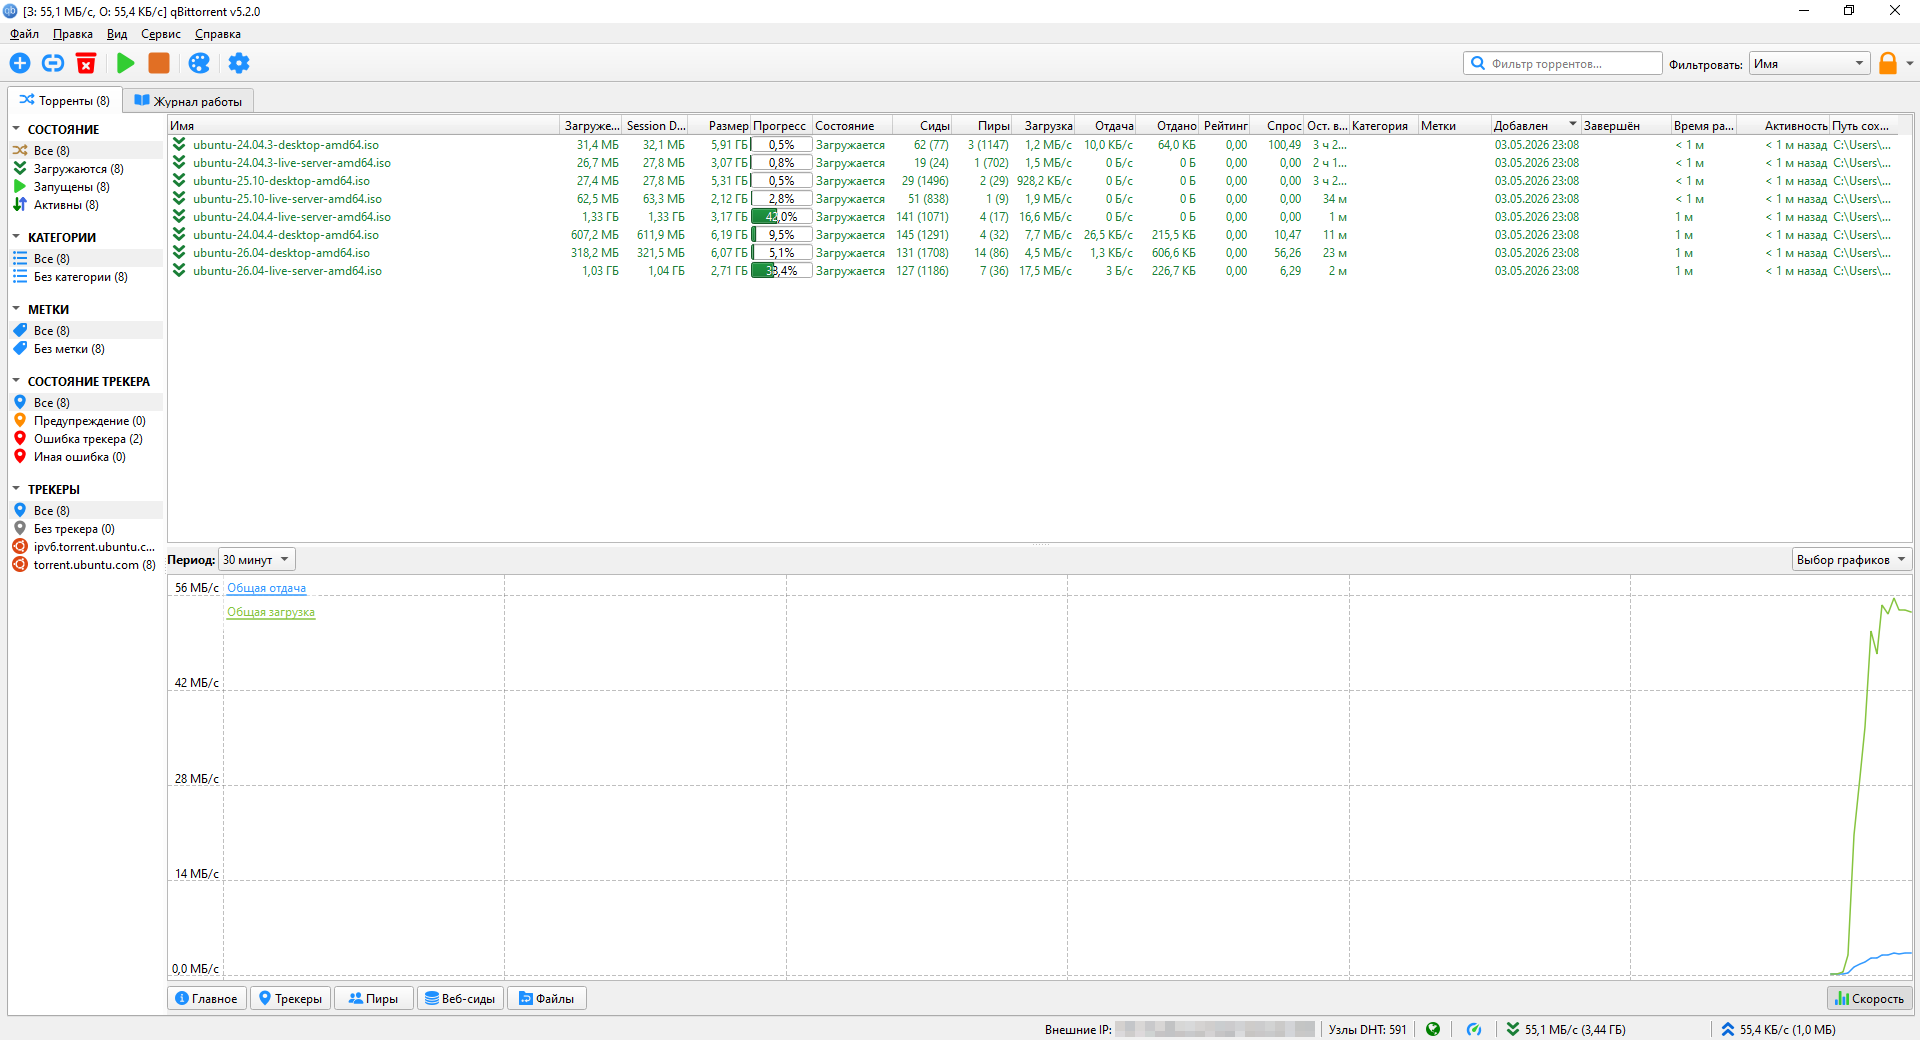Collapse the СОСТОЯНИЕ section
Screen dimensions: 1920x1040
click(16, 129)
